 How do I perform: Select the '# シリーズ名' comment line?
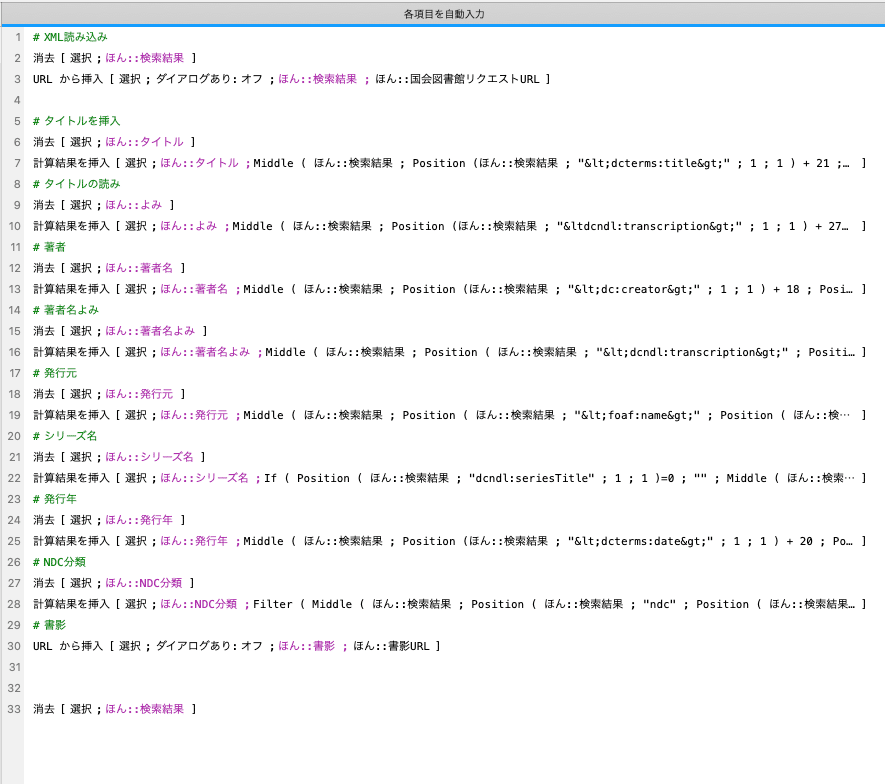pyautogui.click(x=65, y=436)
